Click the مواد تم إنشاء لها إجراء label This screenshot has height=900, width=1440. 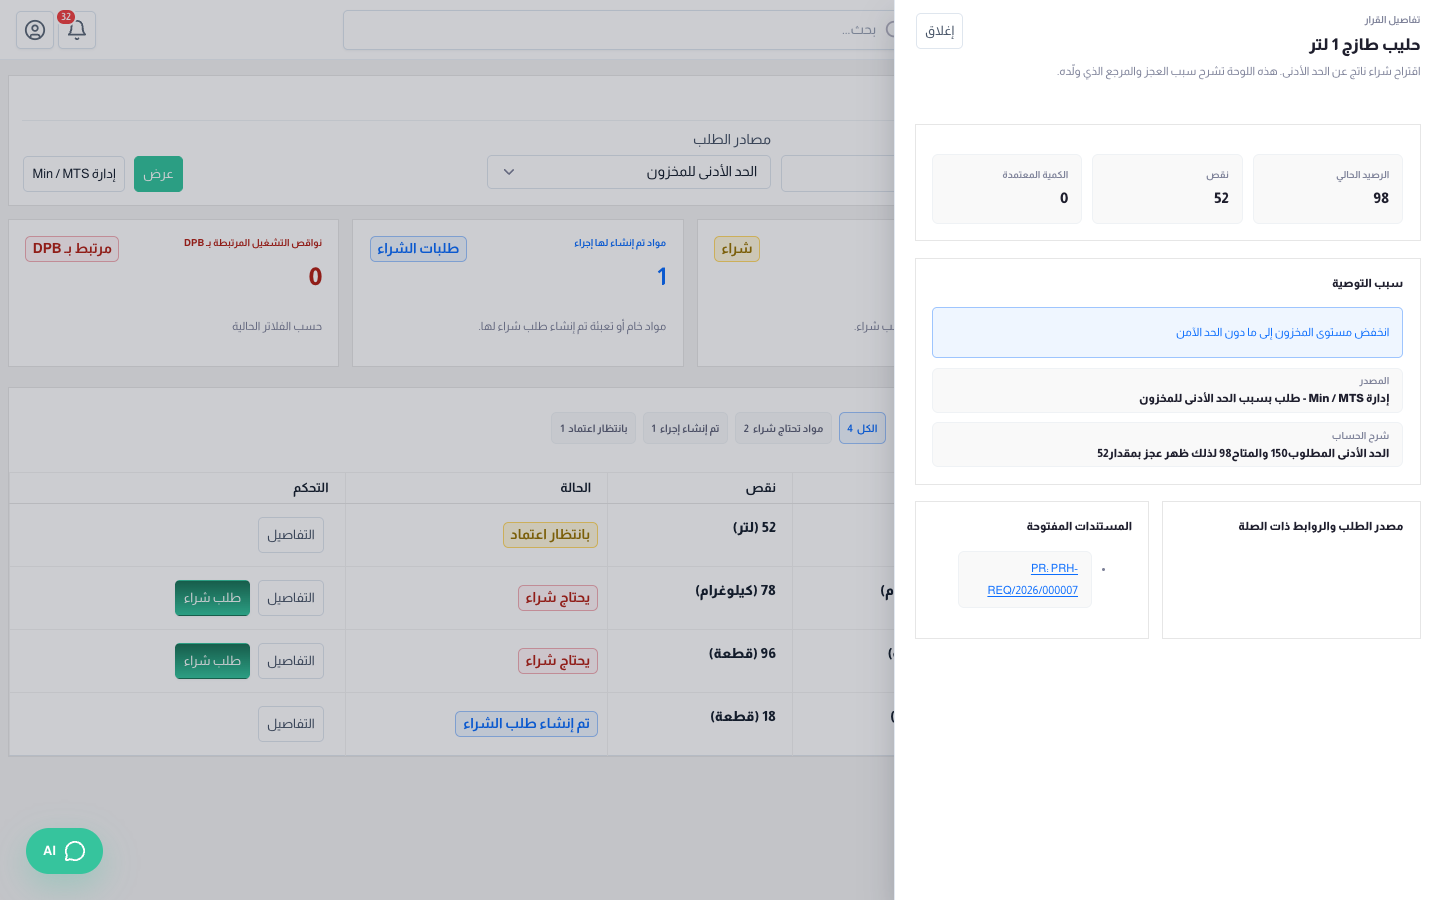coord(620,243)
